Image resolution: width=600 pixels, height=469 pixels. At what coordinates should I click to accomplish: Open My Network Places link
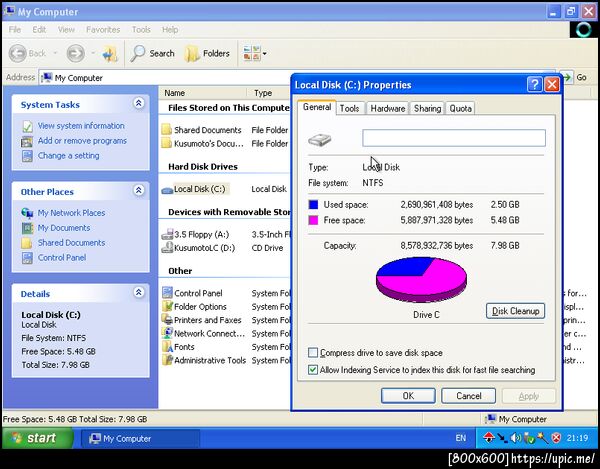[71, 213]
